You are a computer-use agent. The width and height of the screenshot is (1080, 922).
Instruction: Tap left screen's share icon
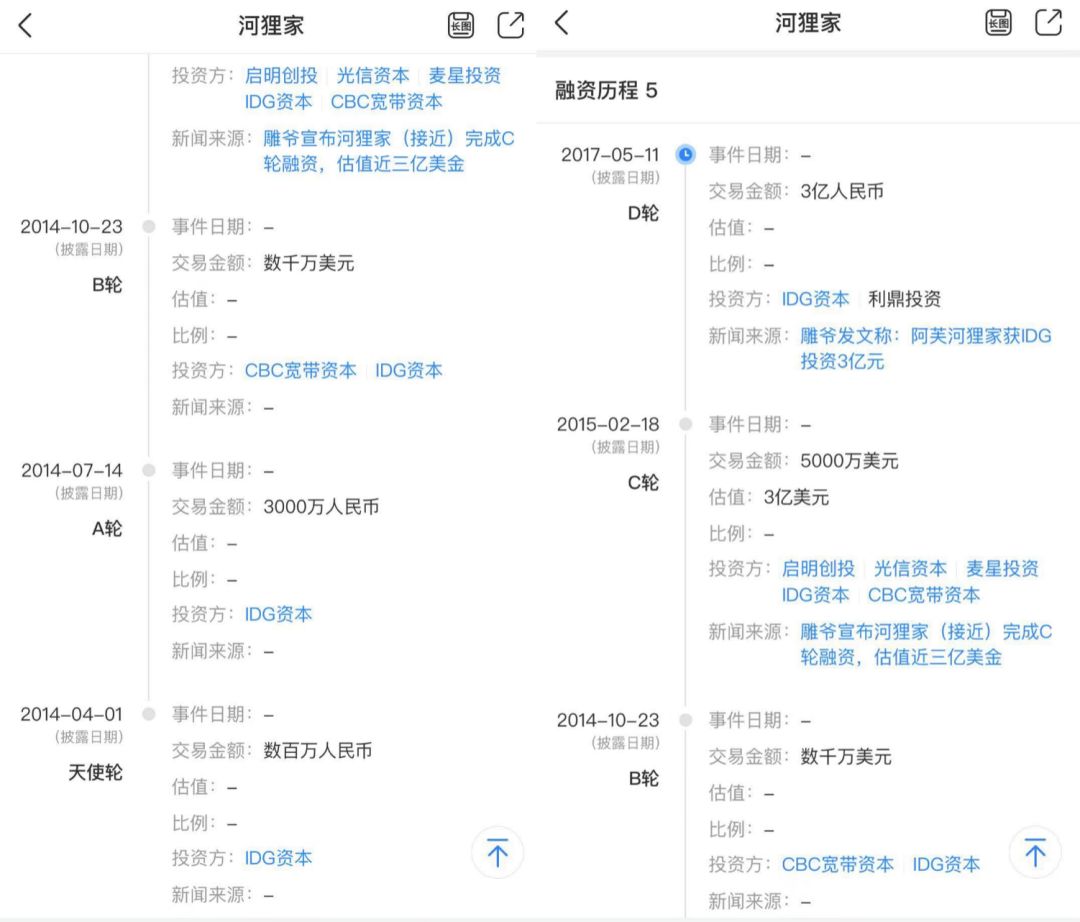click(510, 25)
